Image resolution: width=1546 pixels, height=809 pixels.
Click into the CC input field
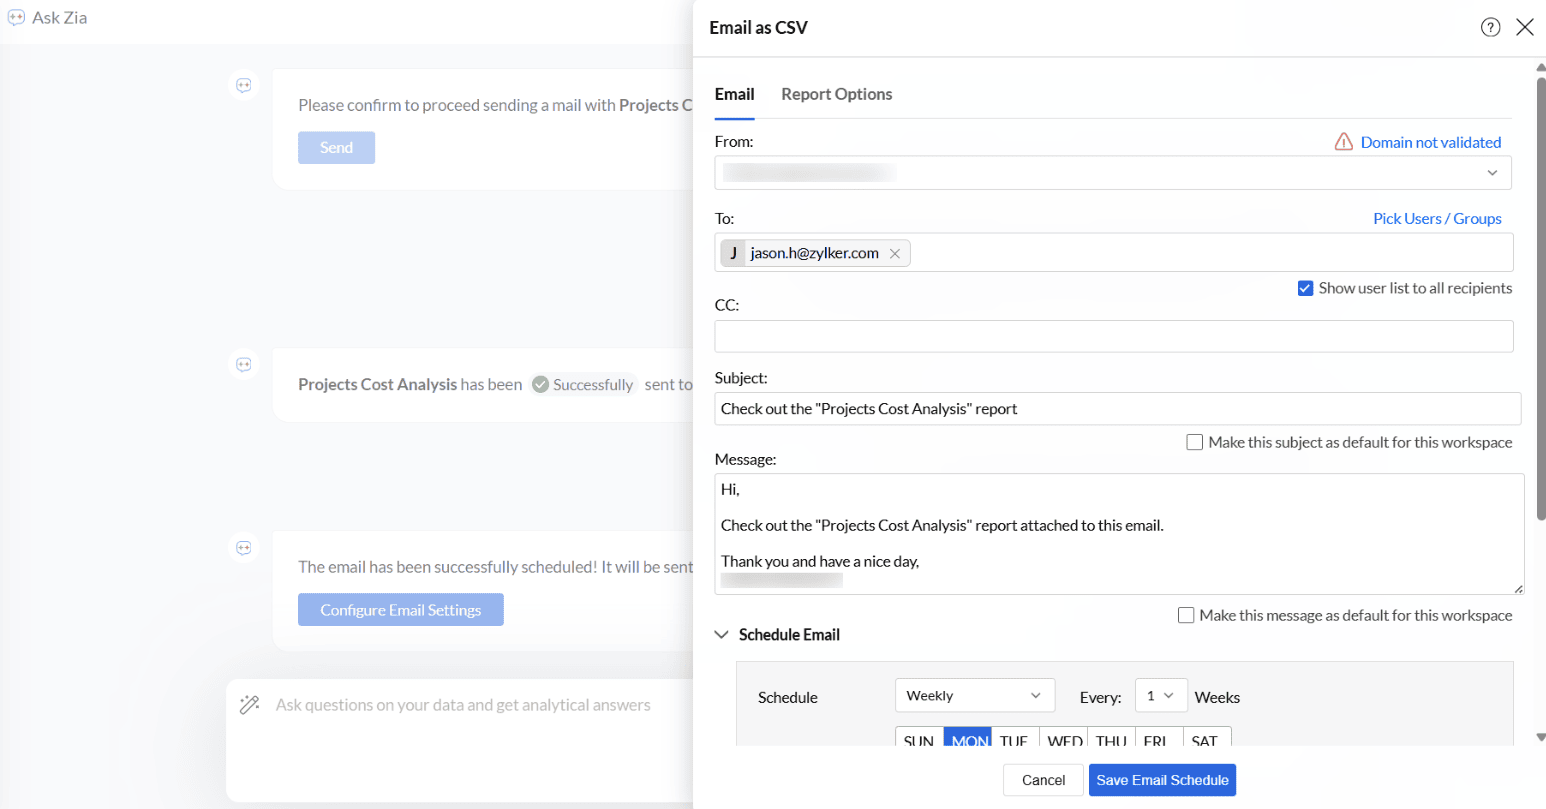coord(1113,336)
